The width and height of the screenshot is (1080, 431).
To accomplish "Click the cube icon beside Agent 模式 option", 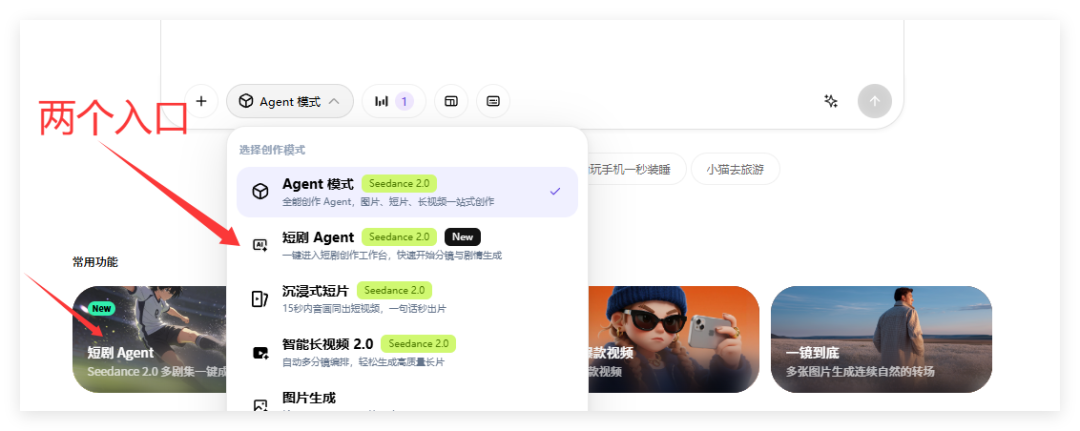I will coord(260,191).
